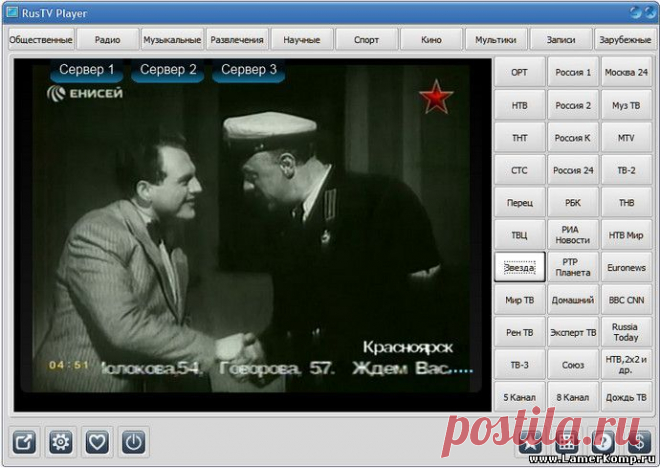This screenshot has width=660, height=468.
Task: Switch stream to Сервер 1
Action: click(x=86, y=70)
